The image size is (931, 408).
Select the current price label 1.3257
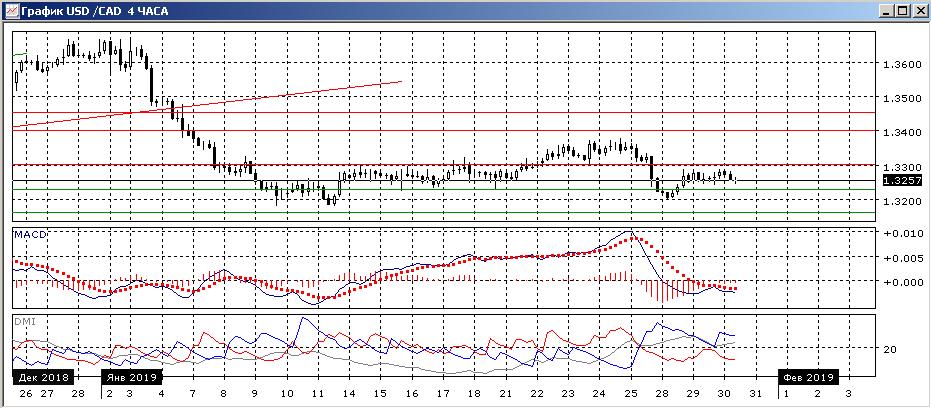[x=902, y=181]
